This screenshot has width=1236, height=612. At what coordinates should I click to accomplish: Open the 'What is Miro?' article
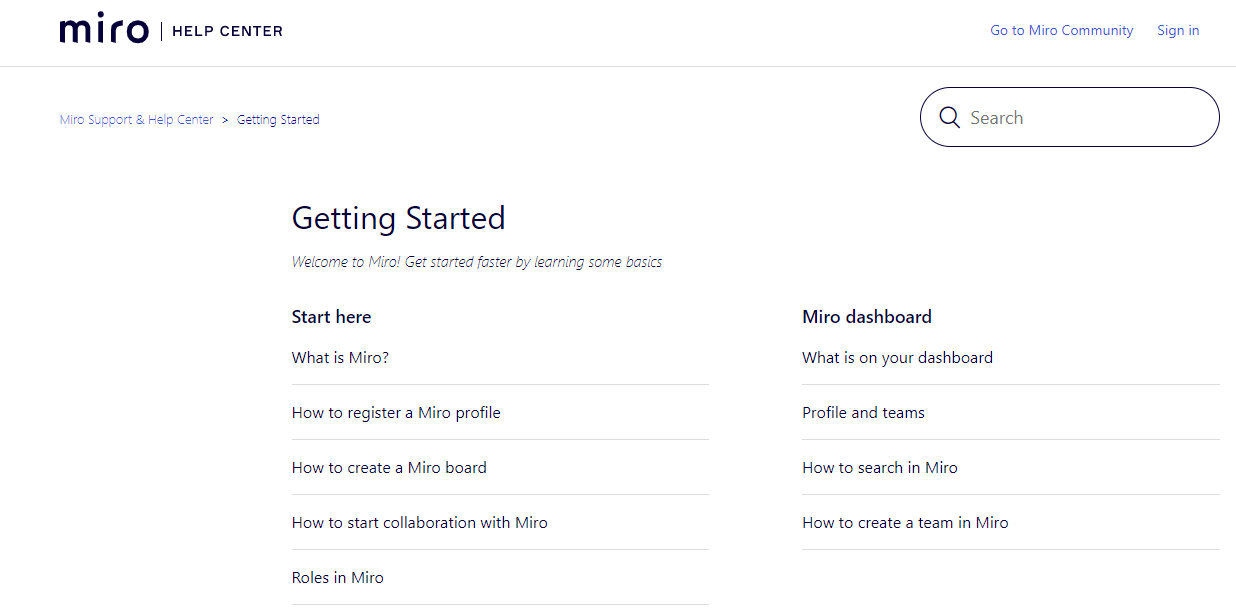(340, 358)
